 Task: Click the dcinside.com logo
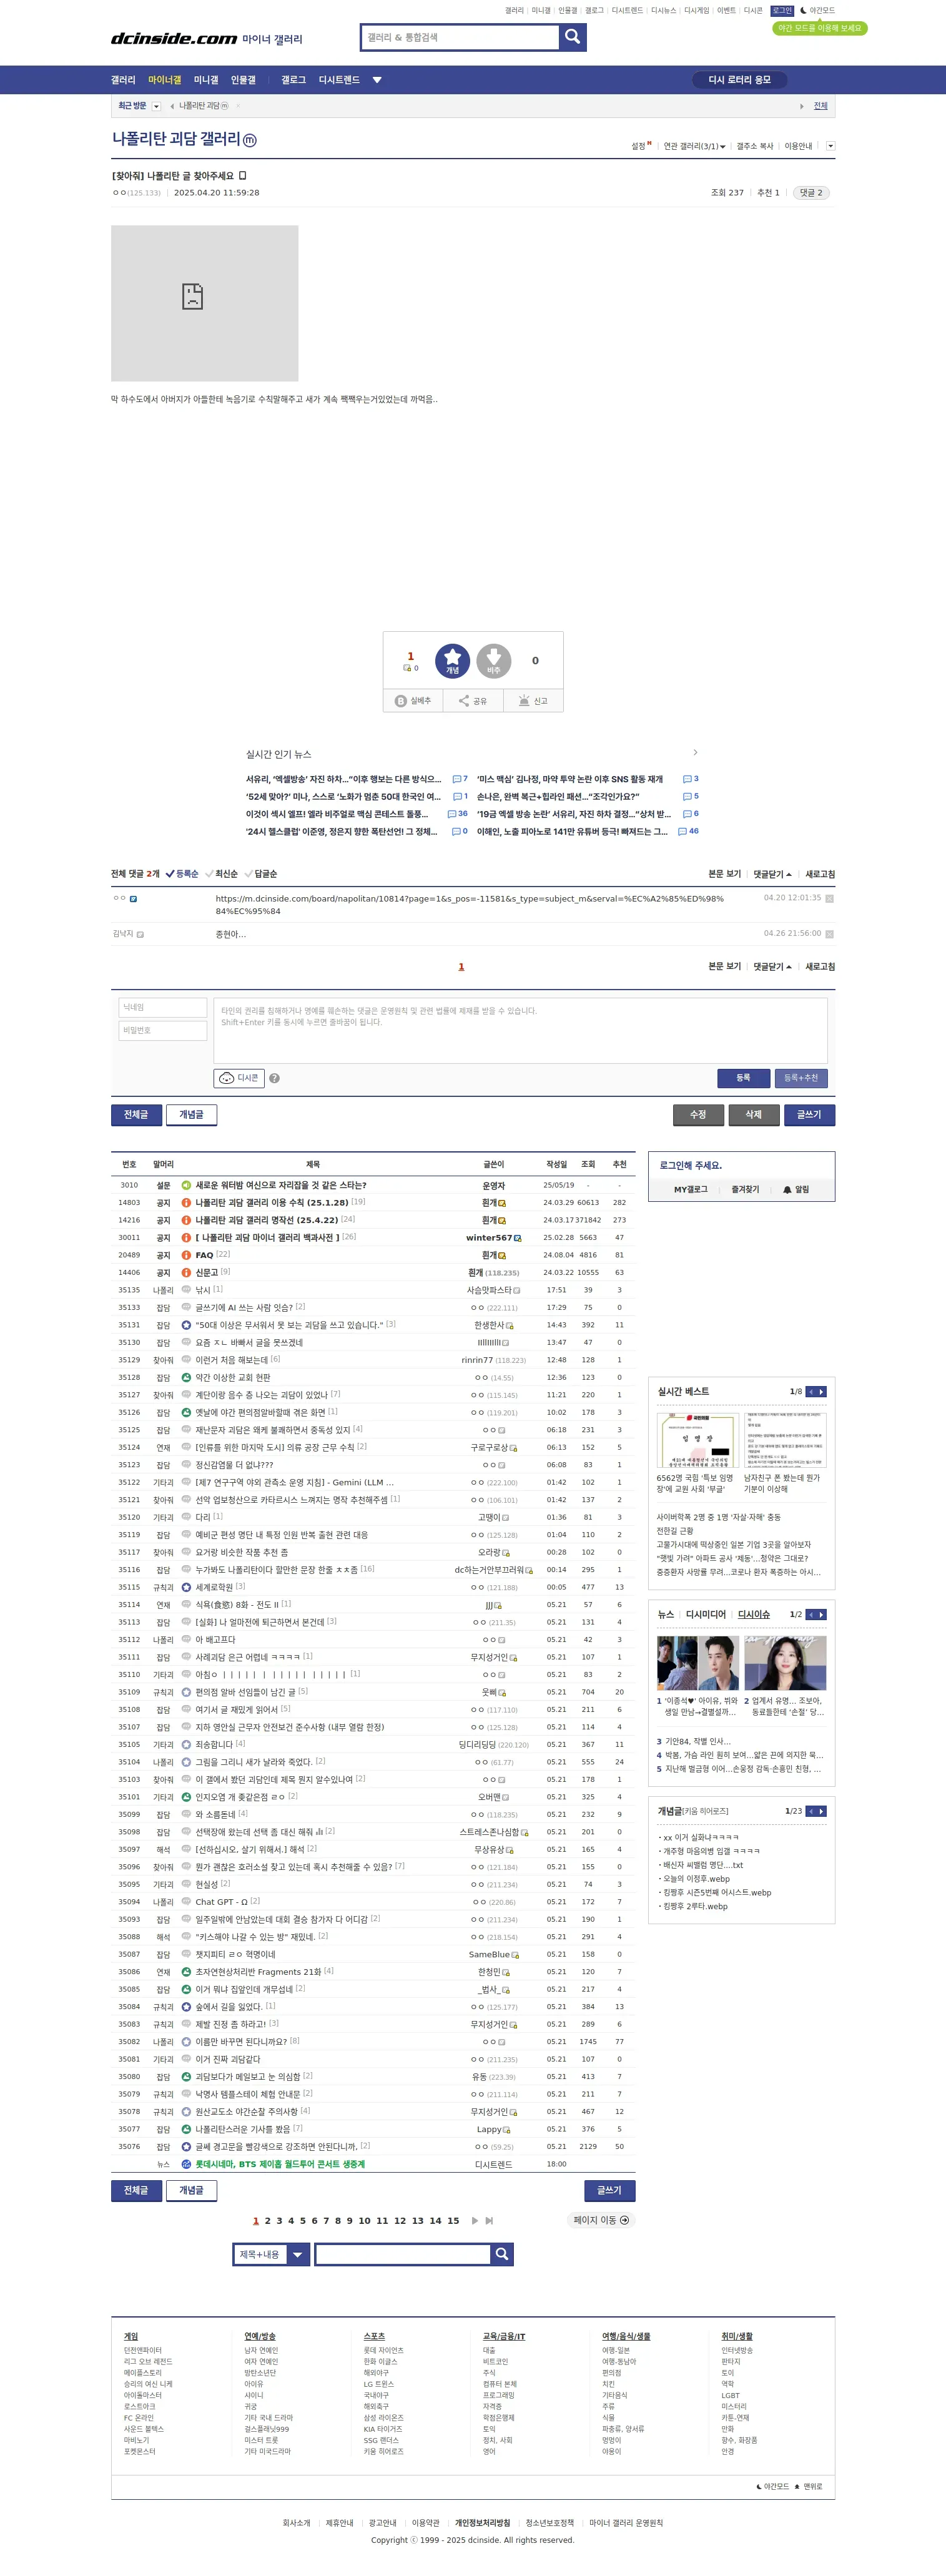(x=174, y=38)
